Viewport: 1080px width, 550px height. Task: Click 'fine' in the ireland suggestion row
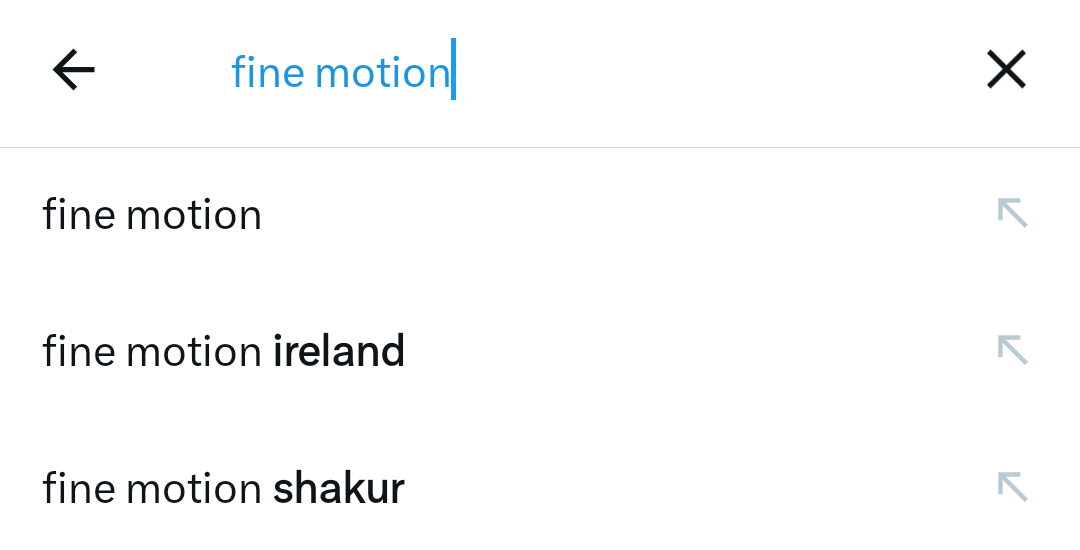[x=78, y=351]
